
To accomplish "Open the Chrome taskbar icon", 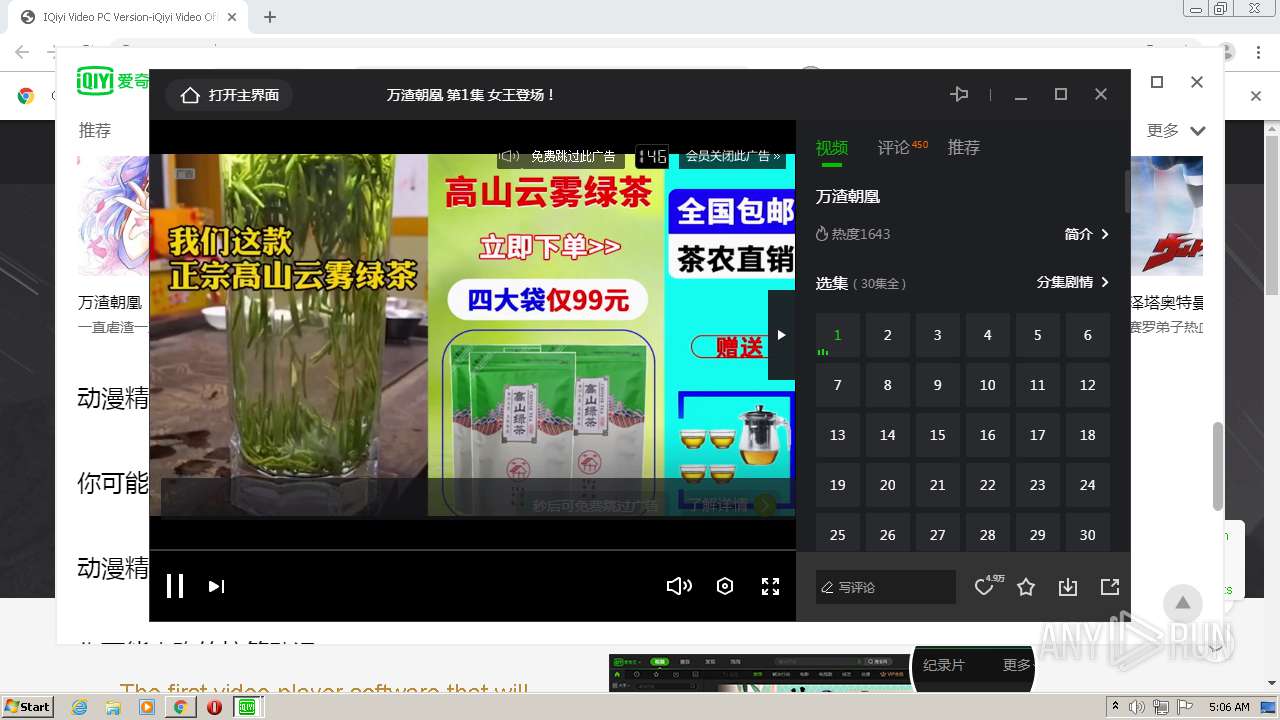I will (180, 707).
